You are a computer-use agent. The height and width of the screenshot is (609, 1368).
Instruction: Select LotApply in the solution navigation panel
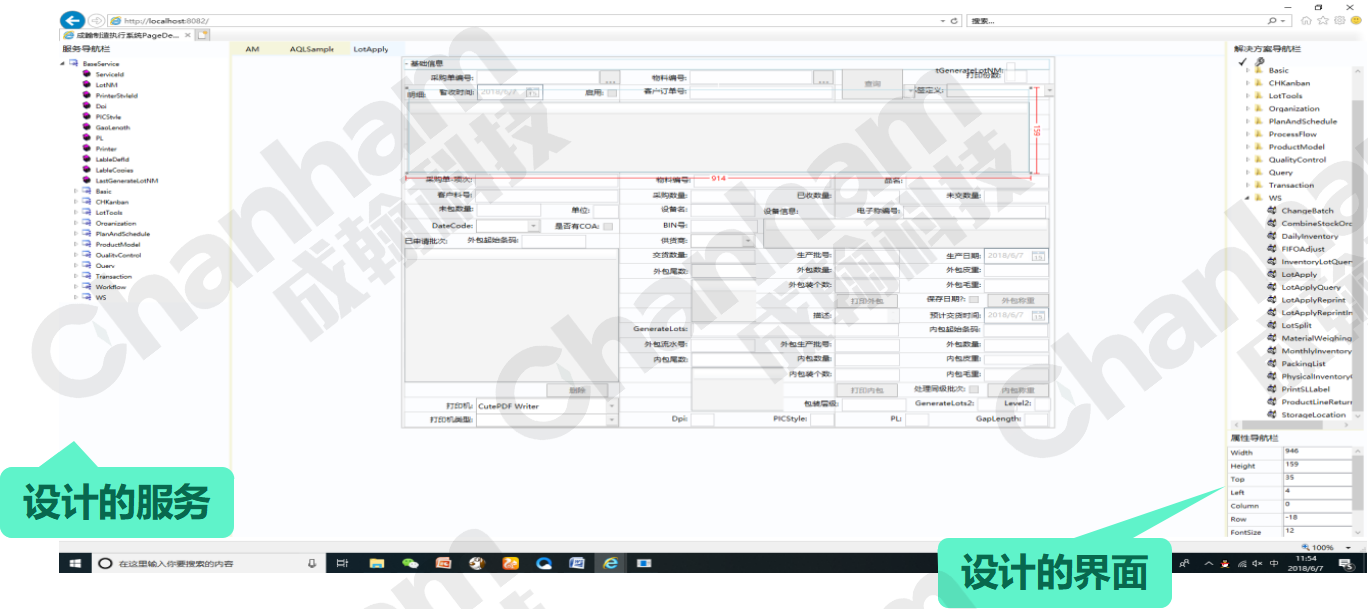pyautogui.click(x=1294, y=274)
